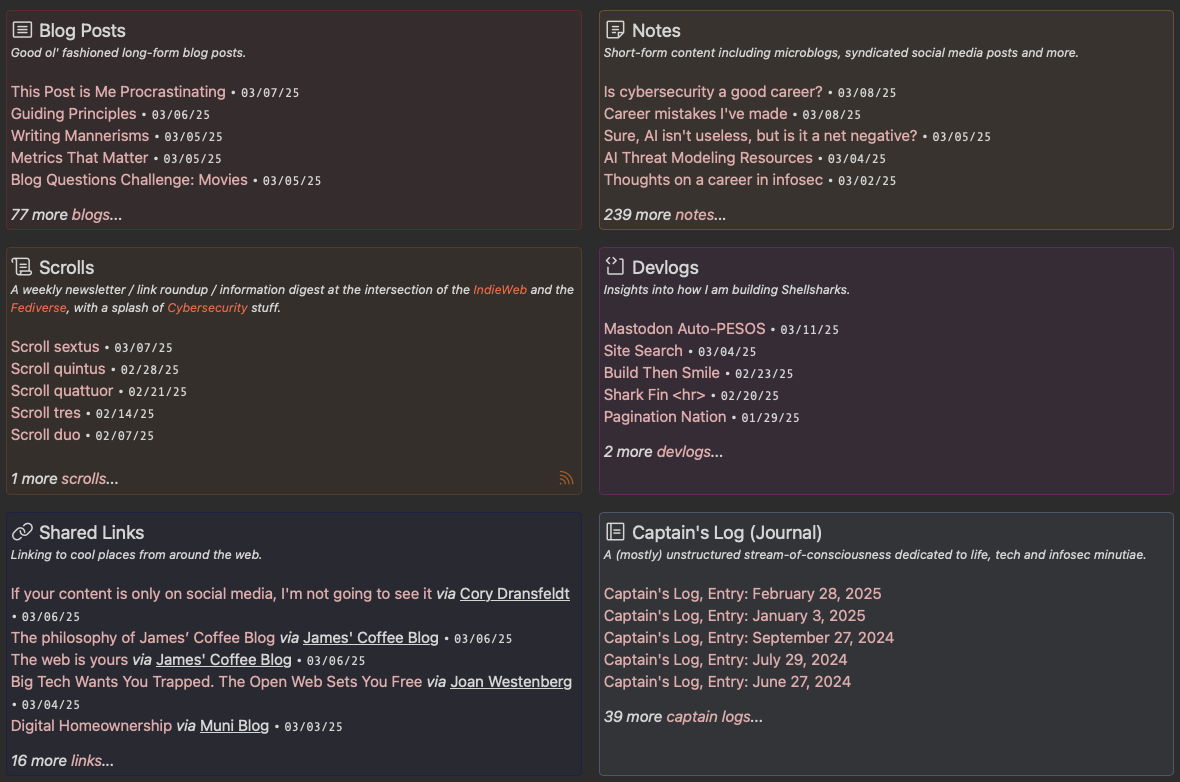View more notes link
Screen dimensions: 1180x782
[x=695, y=215]
